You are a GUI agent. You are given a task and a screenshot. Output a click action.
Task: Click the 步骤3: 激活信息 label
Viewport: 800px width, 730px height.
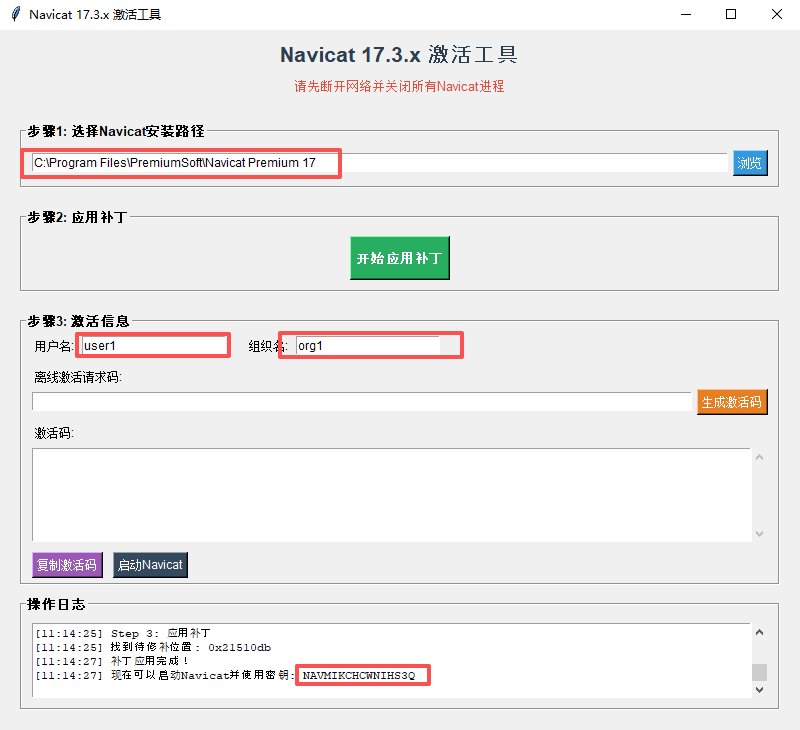pos(79,321)
